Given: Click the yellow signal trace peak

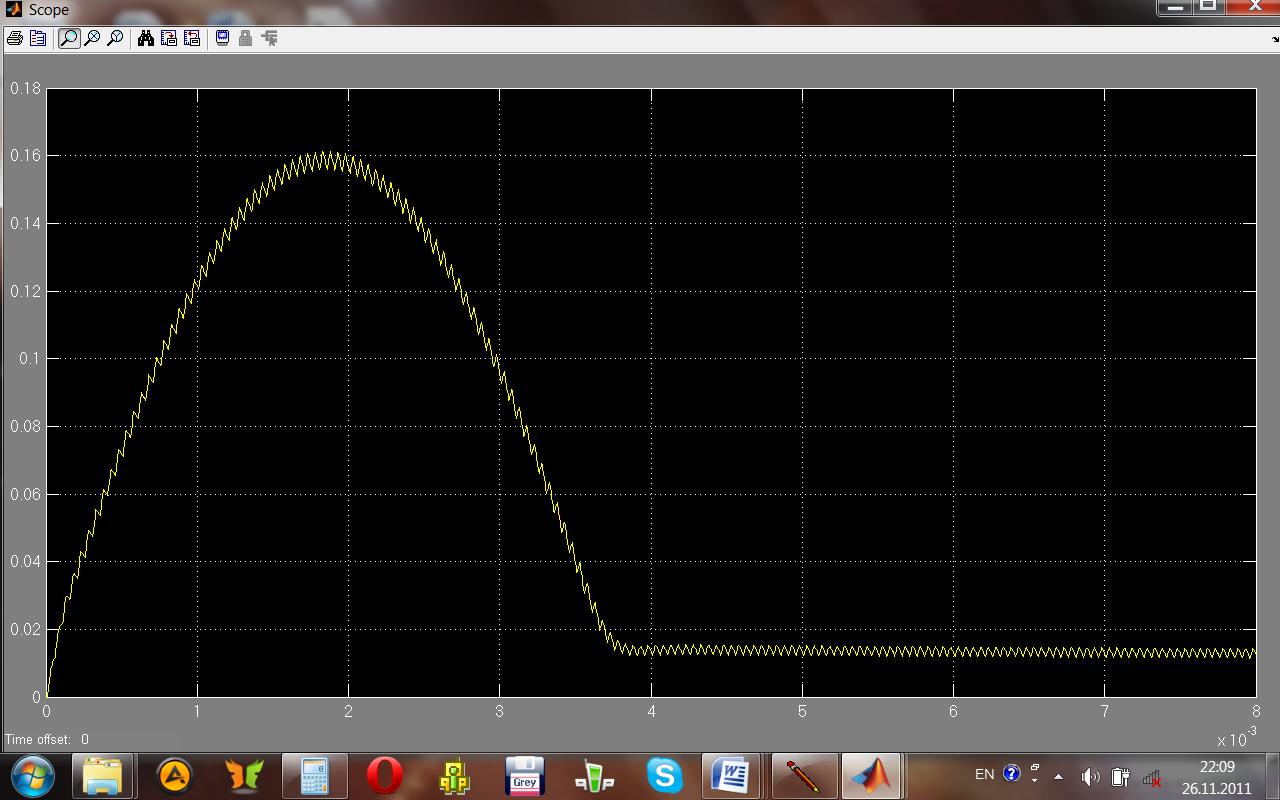Looking at the screenshot, I should (326, 158).
